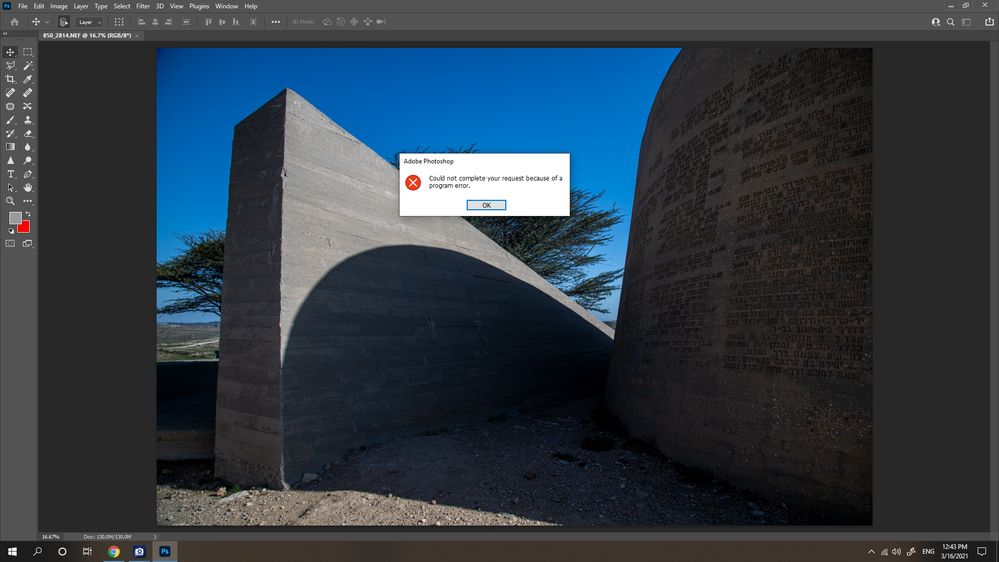Open the File menu
This screenshot has width=999, height=562.
[x=23, y=6]
